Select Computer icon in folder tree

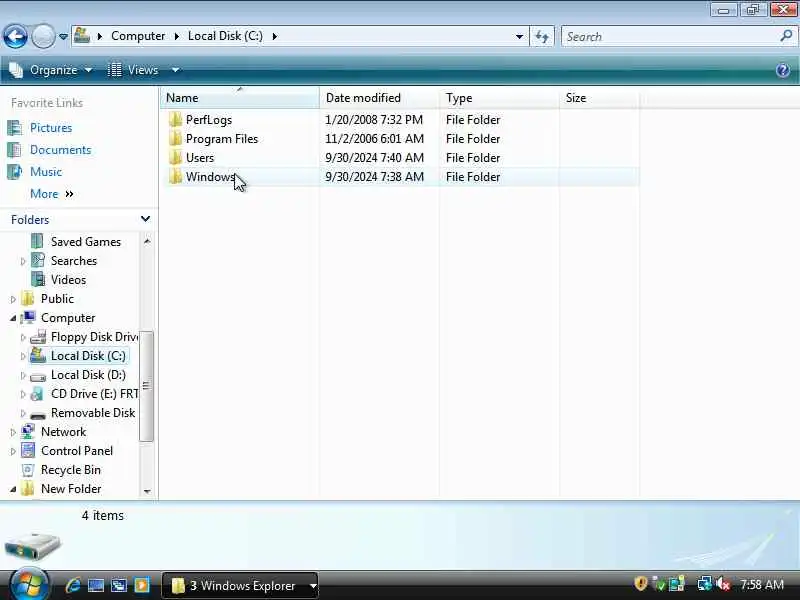[x=28, y=318]
